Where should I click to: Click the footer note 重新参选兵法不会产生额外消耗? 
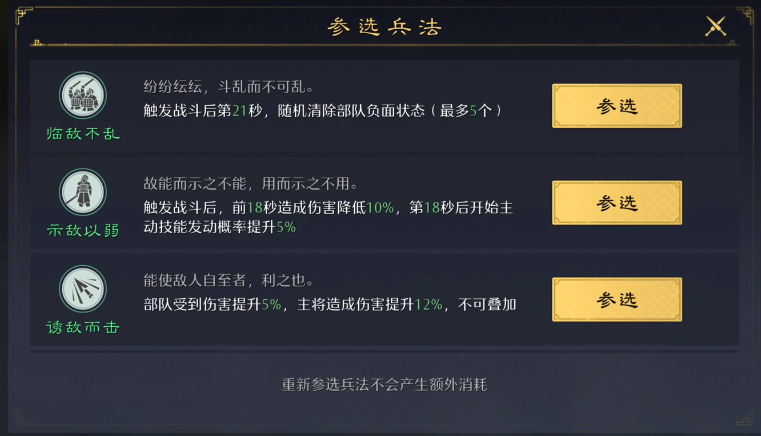coord(384,384)
